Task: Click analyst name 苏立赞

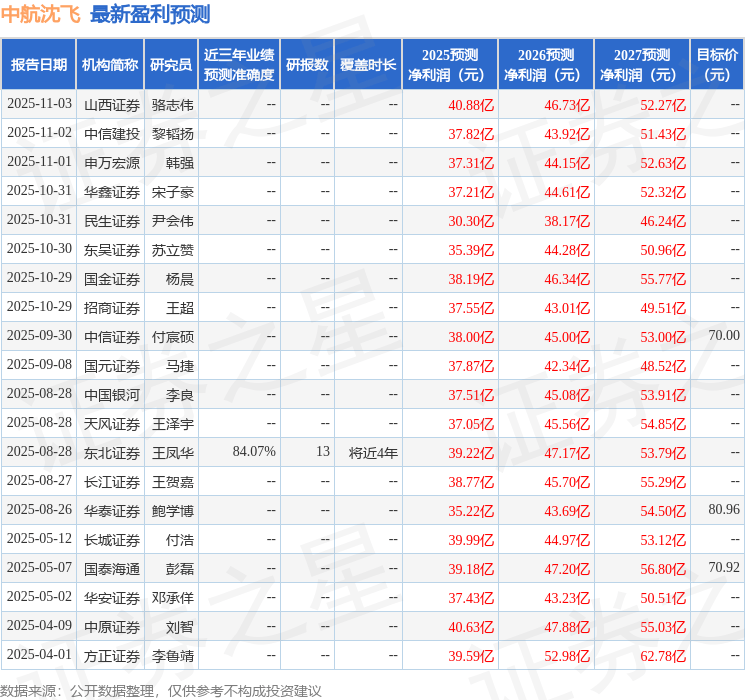Action: [172, 250]
